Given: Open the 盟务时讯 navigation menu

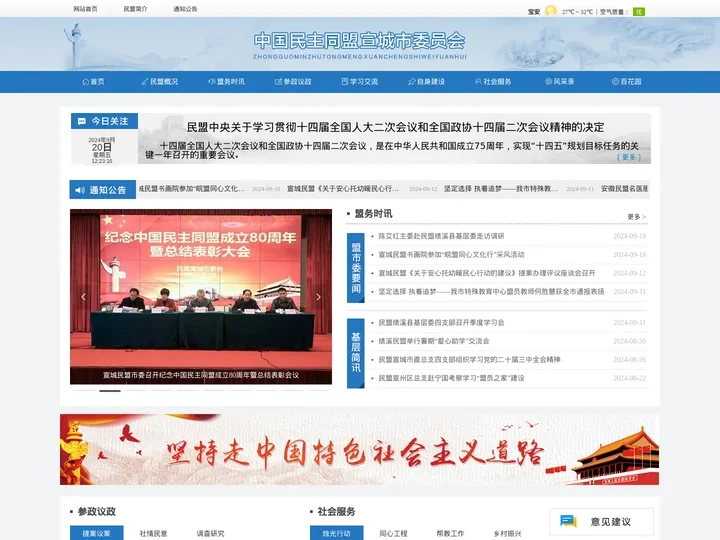Looking at the screenshot, I should click(x=226, y=82).
